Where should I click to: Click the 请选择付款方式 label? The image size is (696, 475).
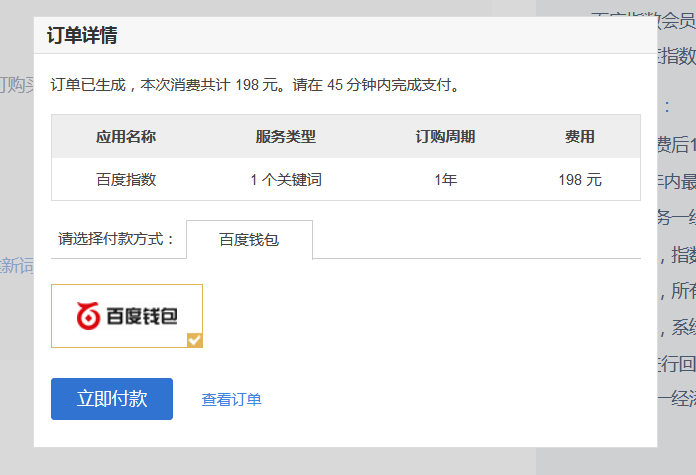[116, 239]
